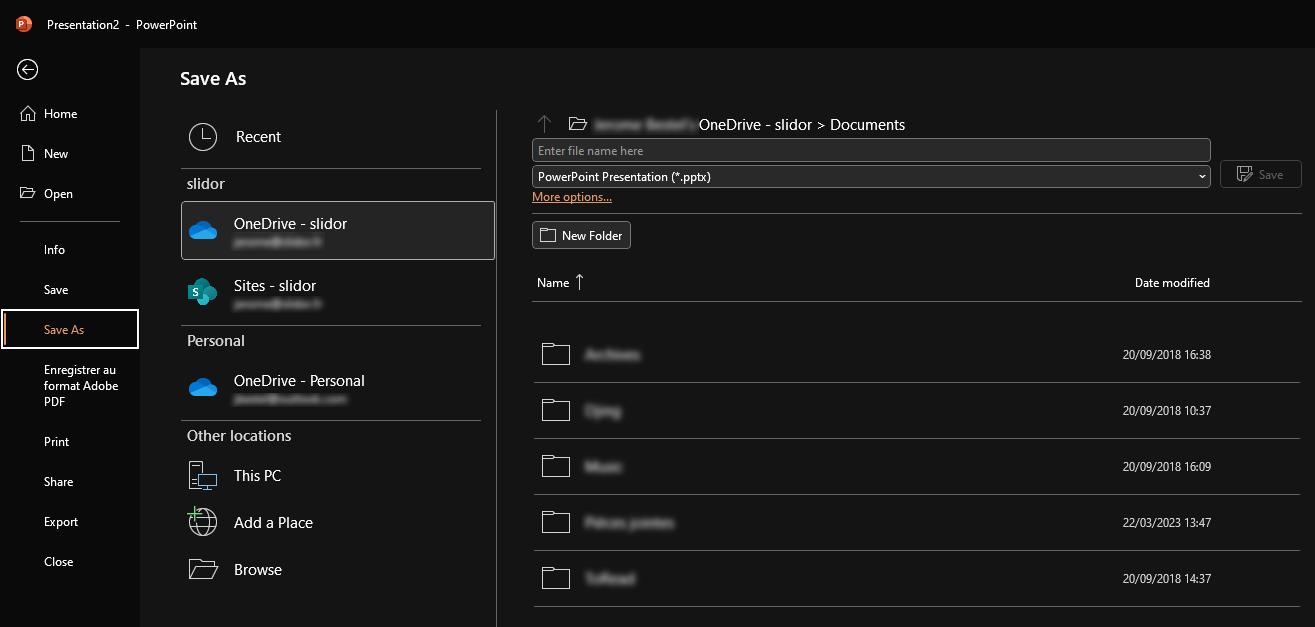The height and width of the screenshot is (627, 1315).
Task: Click the folder icon beside the path
Action: pos(577,124)
